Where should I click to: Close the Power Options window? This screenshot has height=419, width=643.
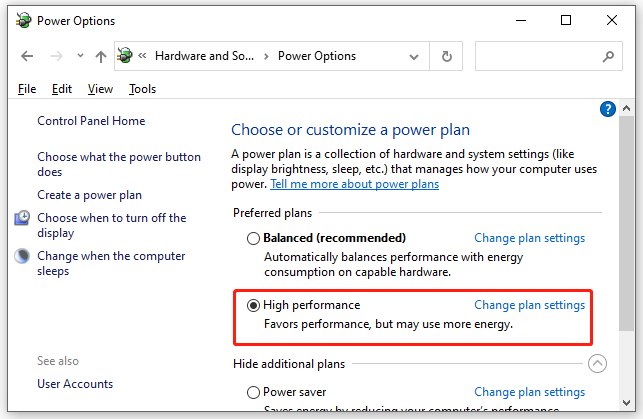point(612,20)
